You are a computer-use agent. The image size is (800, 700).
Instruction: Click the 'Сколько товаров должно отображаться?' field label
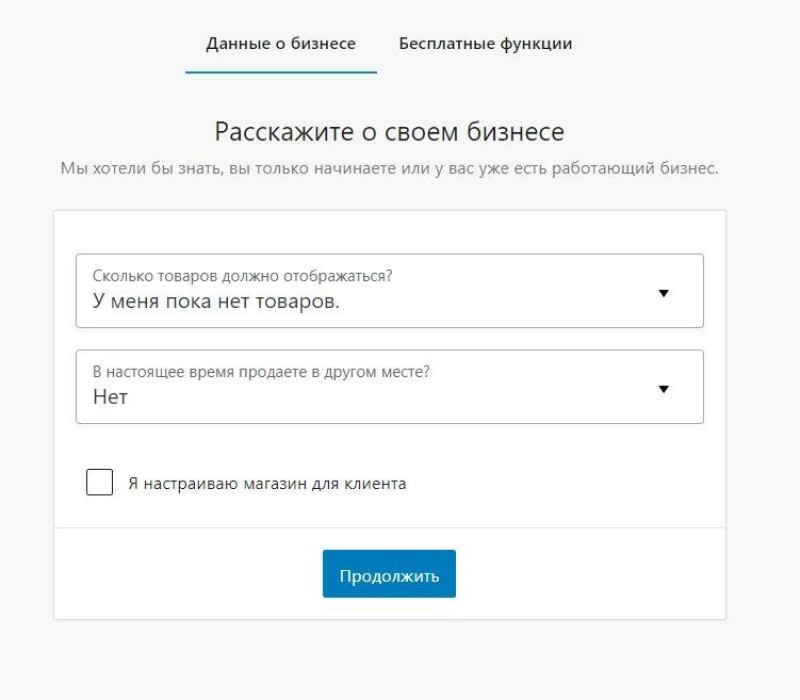(x=242, y=276)
